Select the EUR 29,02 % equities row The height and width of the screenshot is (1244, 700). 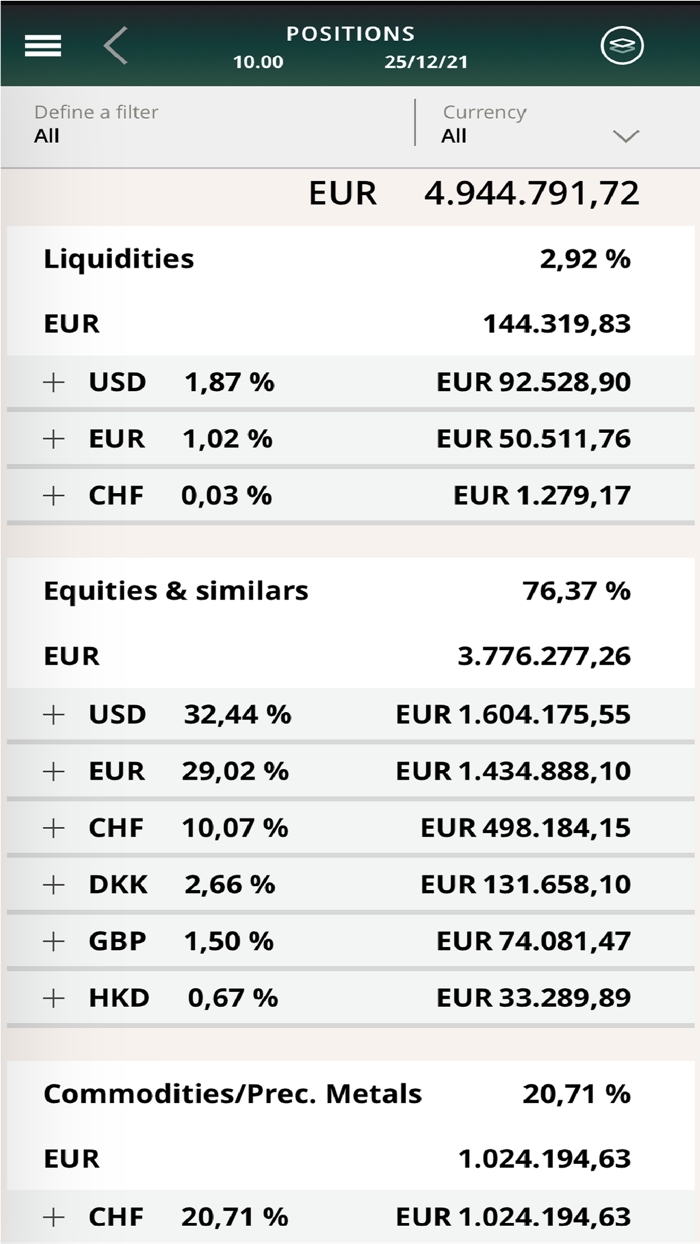(350, 771)
